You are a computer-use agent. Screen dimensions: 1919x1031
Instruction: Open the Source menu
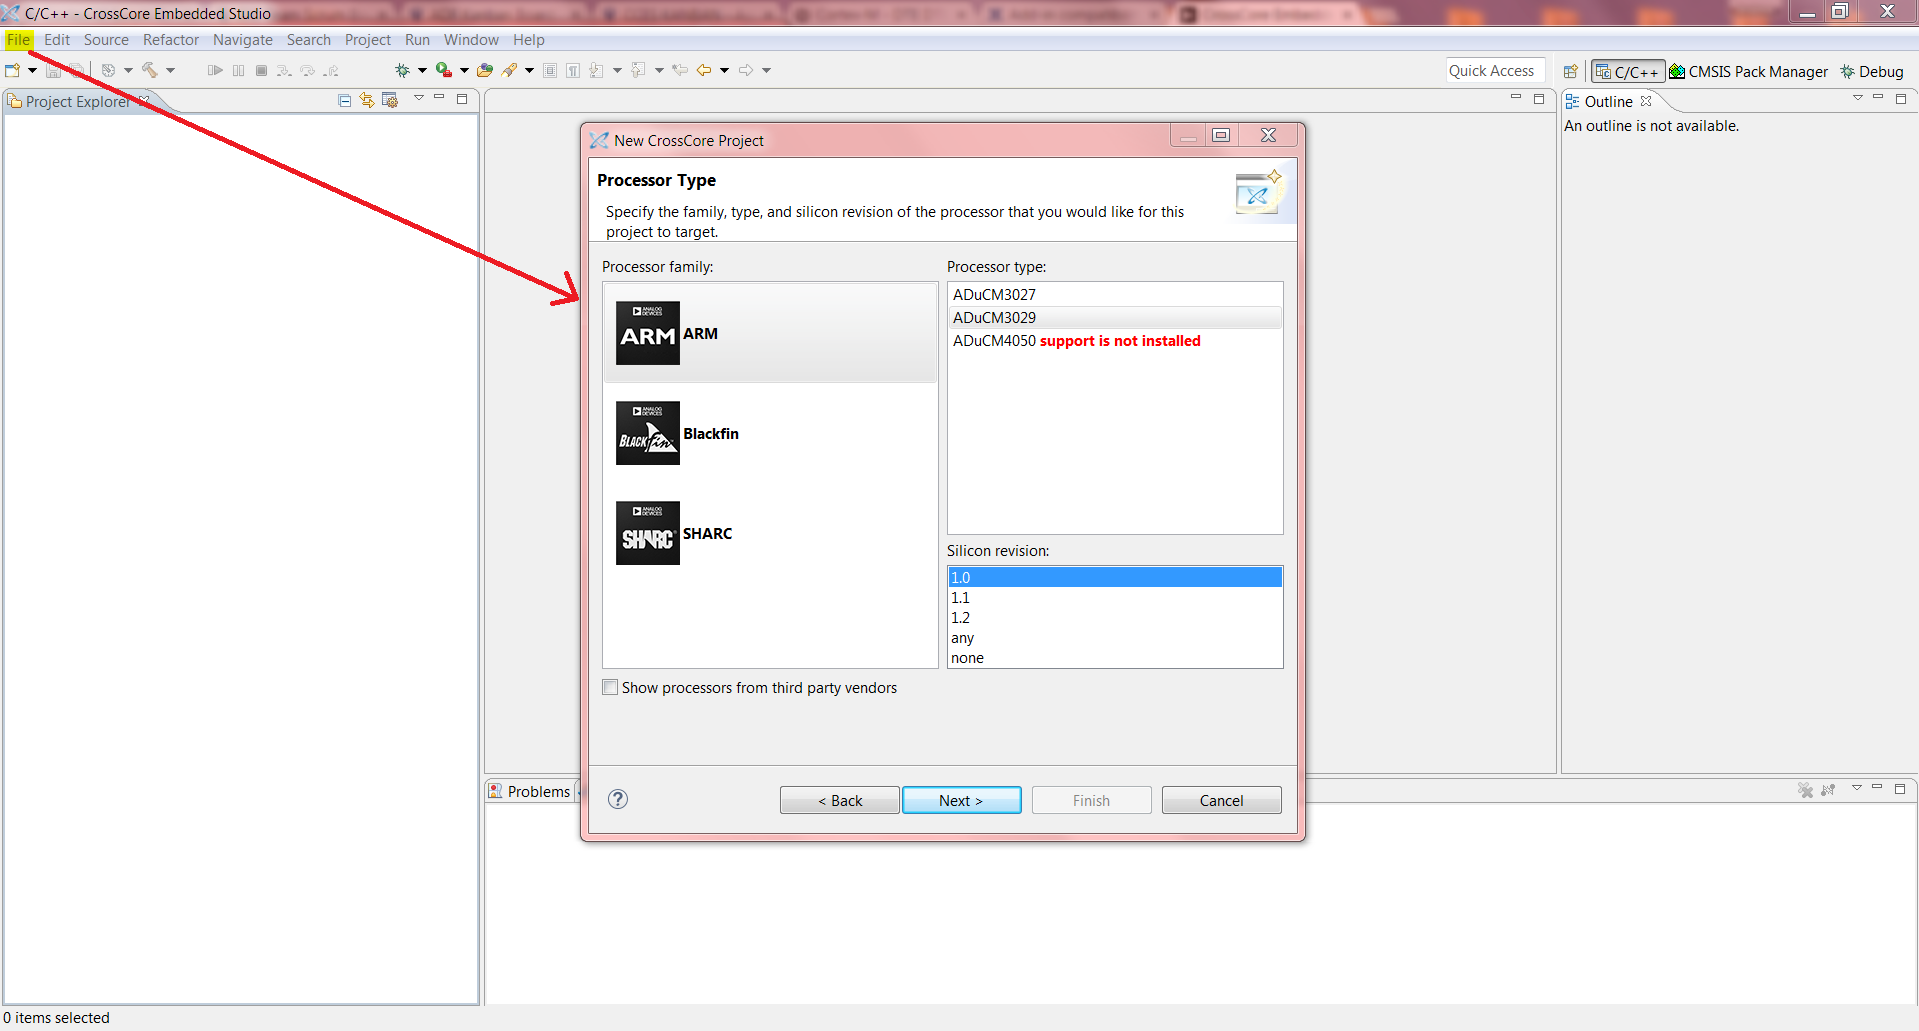click(106, 40)
